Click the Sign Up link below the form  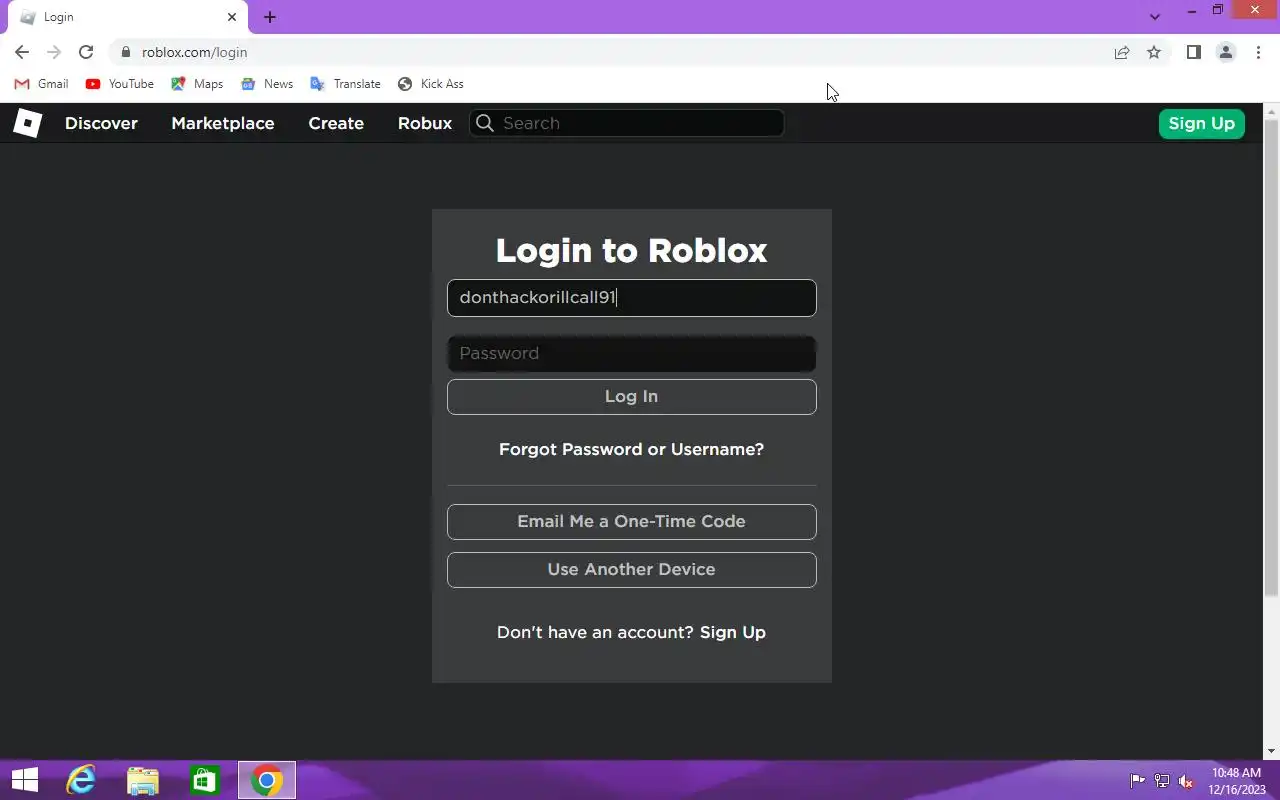733,632
